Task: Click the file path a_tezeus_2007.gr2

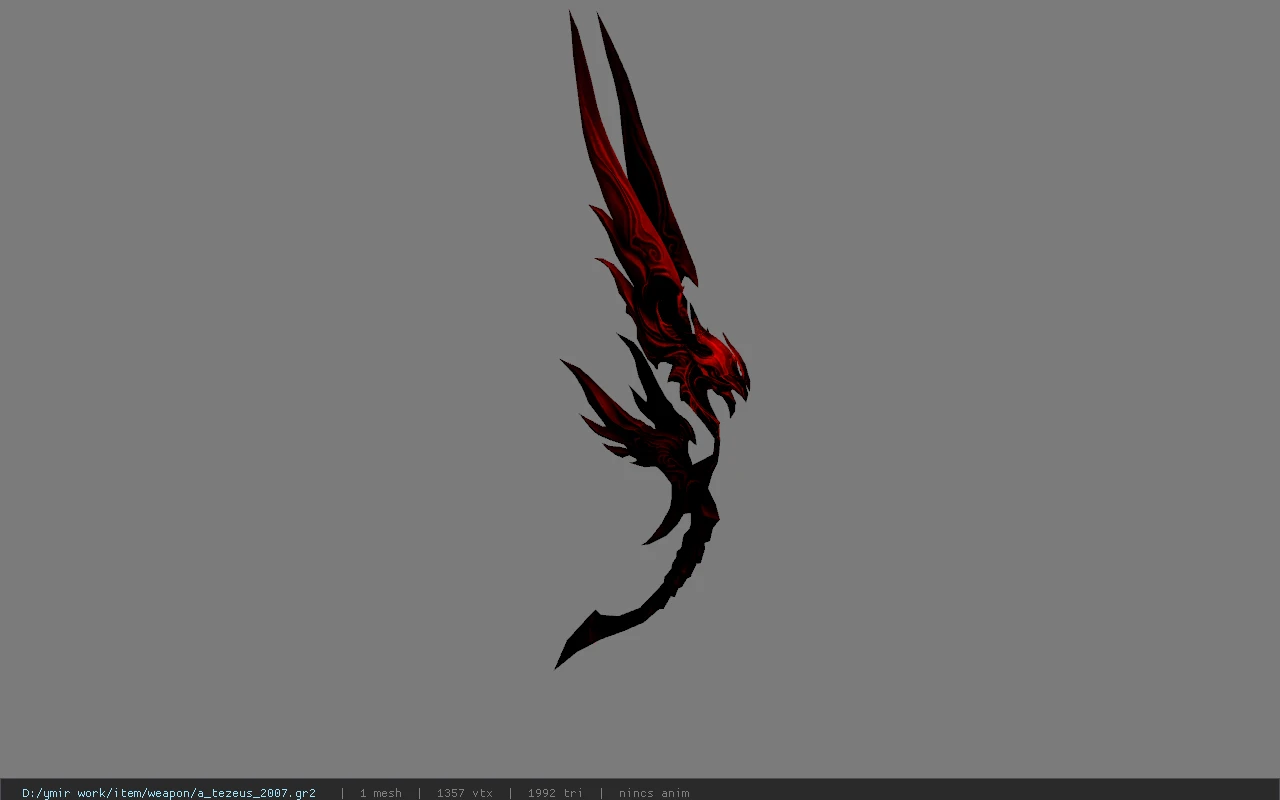Action: [x=169, y=793]
